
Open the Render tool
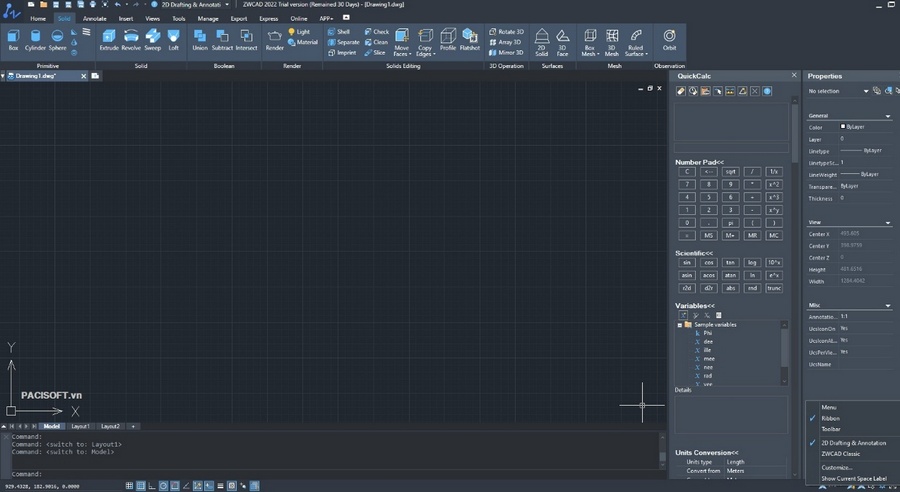(x=274, y=40)
